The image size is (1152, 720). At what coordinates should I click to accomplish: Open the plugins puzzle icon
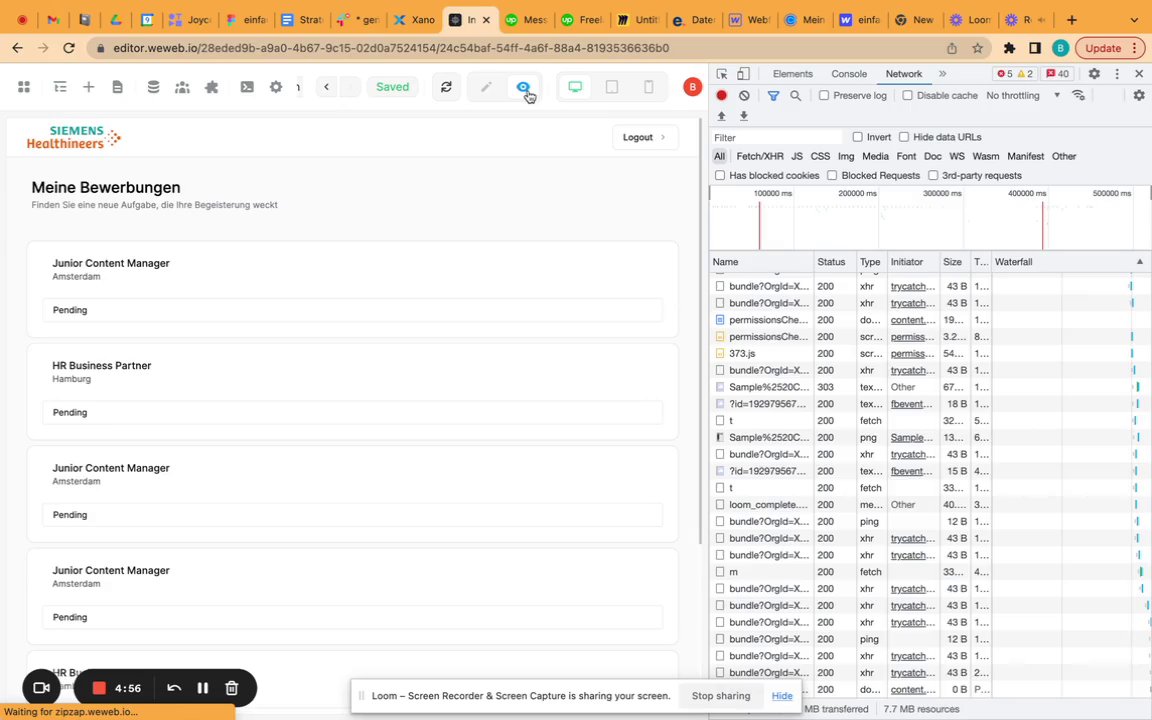212,87
